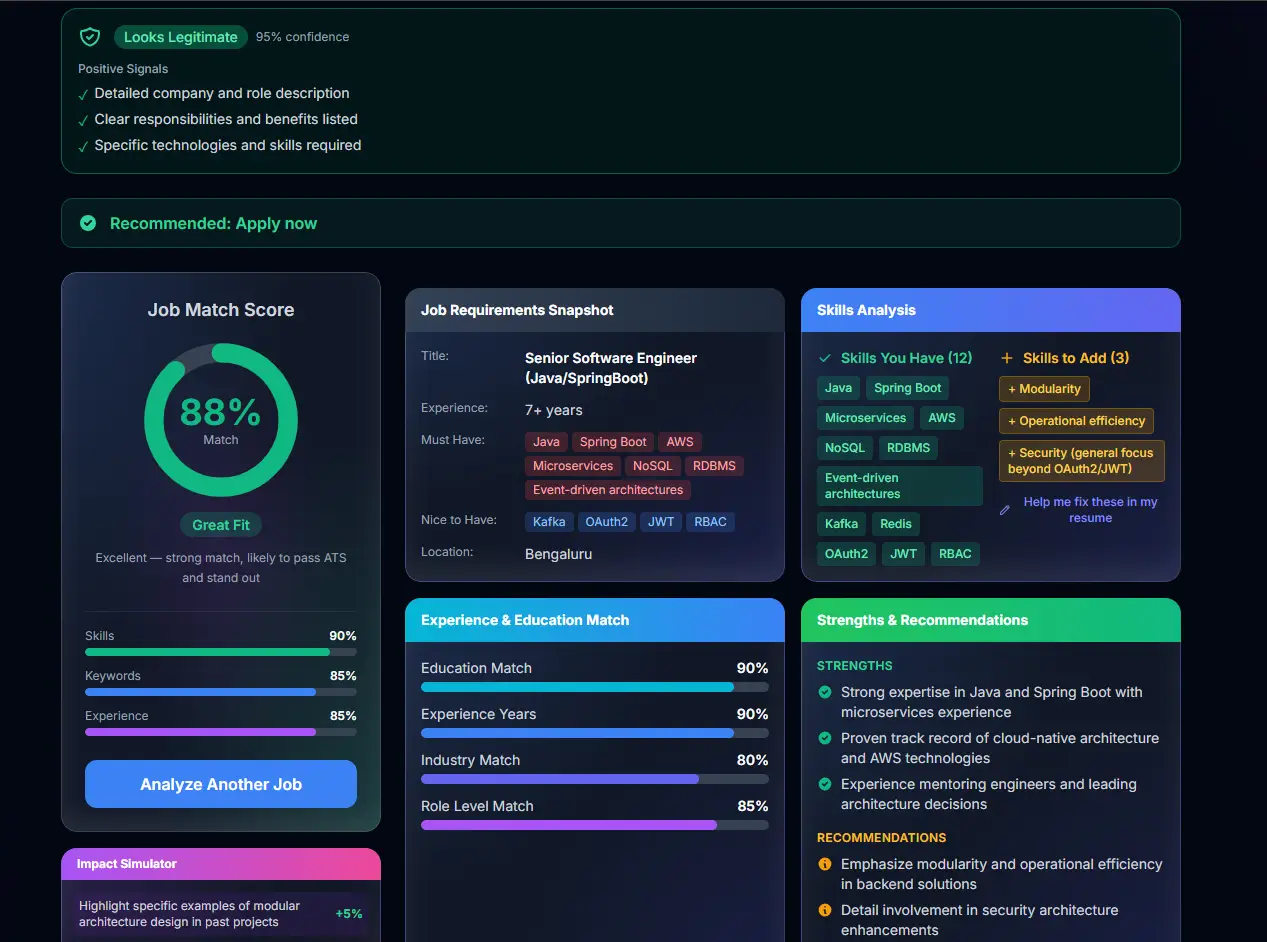Toggle the Kafka chip under Skills You Have
1267x942 pixels.
tap(841, 523)
